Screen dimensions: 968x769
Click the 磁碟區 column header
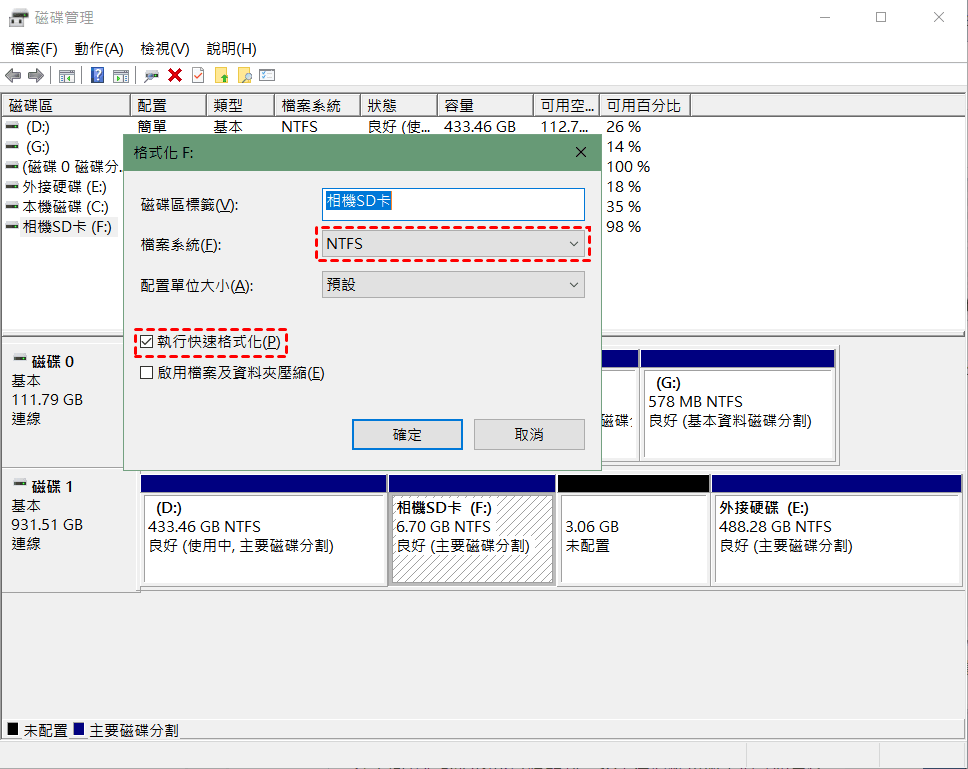[x=66, y=106]
